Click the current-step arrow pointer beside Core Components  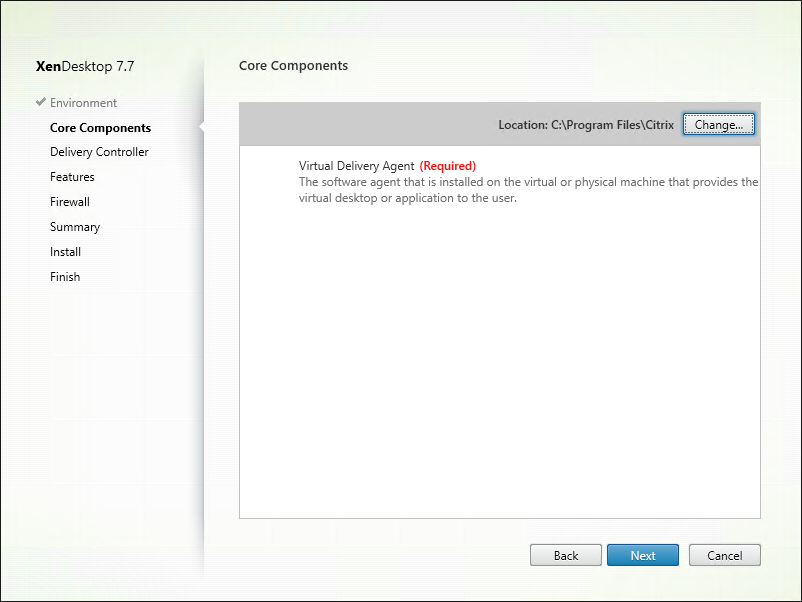(202, 127)
